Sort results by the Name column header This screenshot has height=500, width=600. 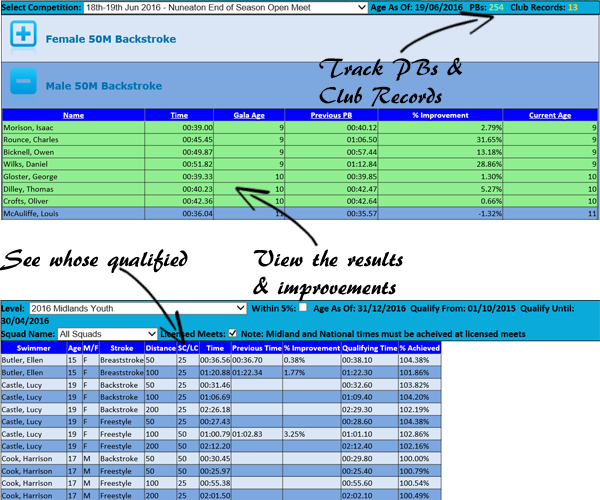coord(73,115)
